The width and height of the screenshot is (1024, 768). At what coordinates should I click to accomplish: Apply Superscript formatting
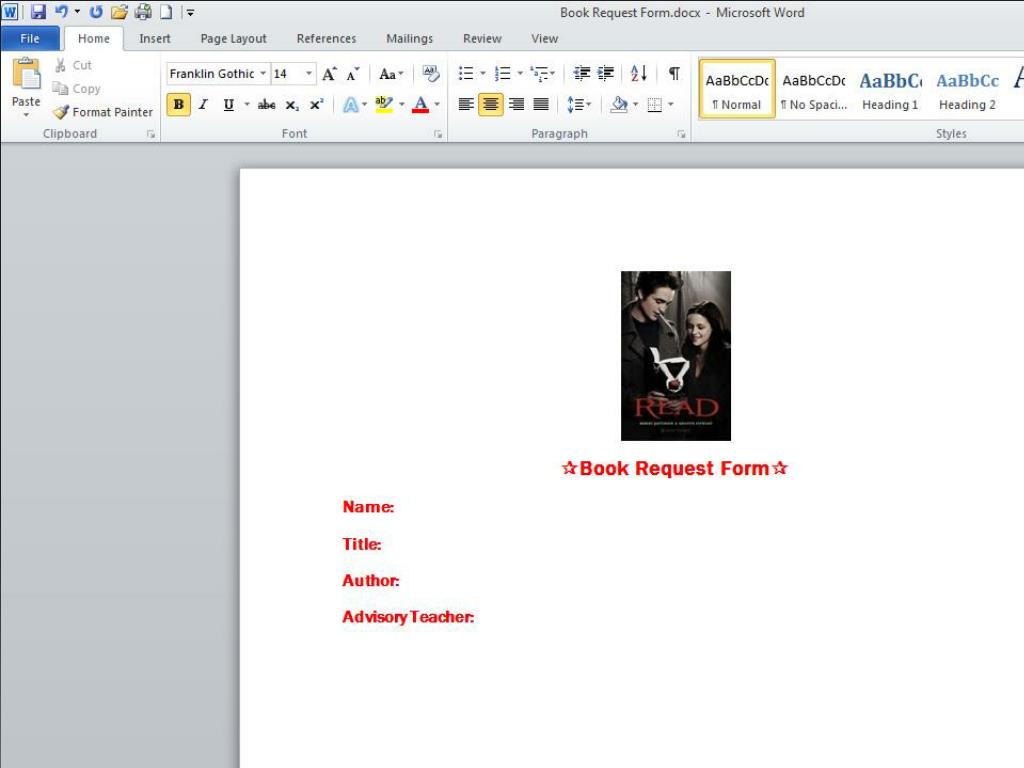317,104
